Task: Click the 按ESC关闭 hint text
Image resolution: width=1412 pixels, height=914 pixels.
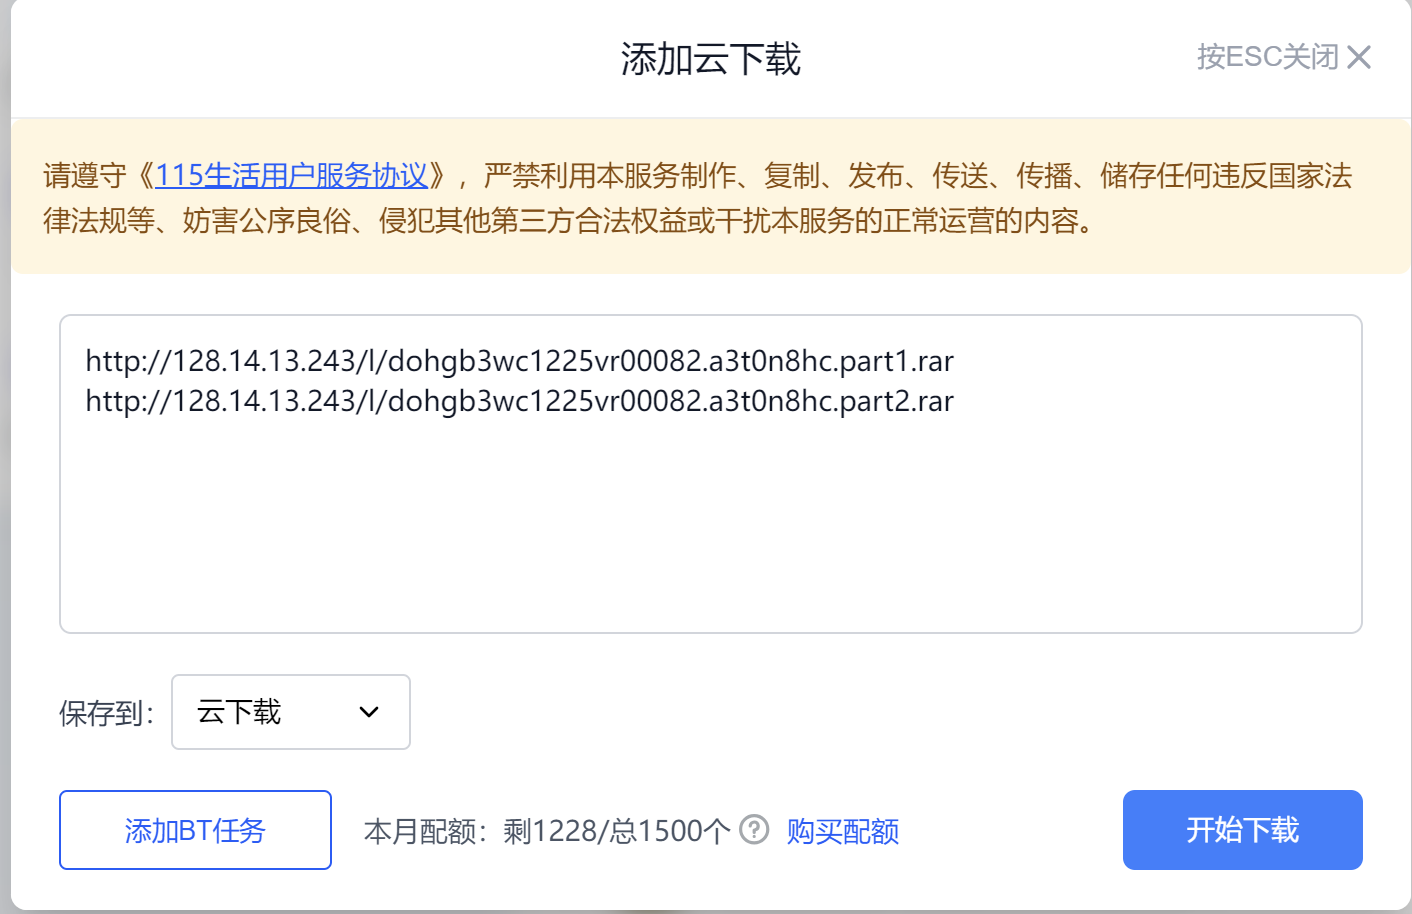Action: pos(1268,57)
